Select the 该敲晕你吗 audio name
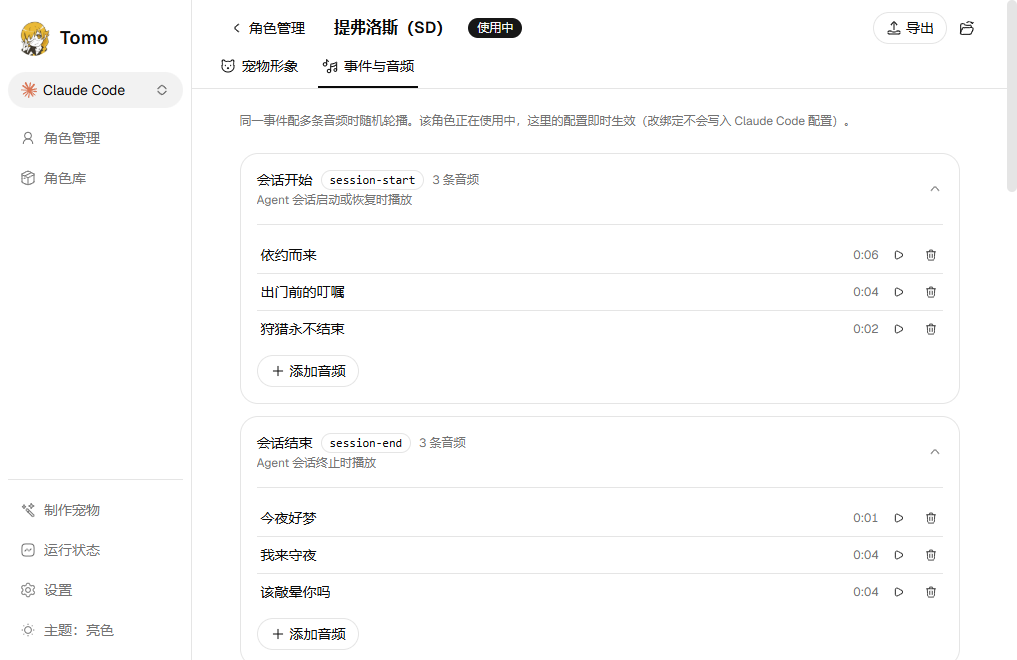This screenshot has height=660, width=1017. [295, 592]
